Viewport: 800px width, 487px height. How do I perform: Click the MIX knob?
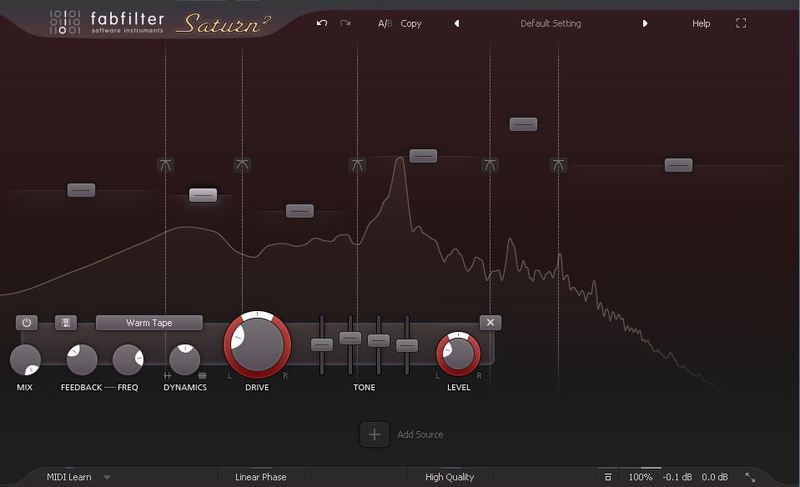[x=25, y=360]
